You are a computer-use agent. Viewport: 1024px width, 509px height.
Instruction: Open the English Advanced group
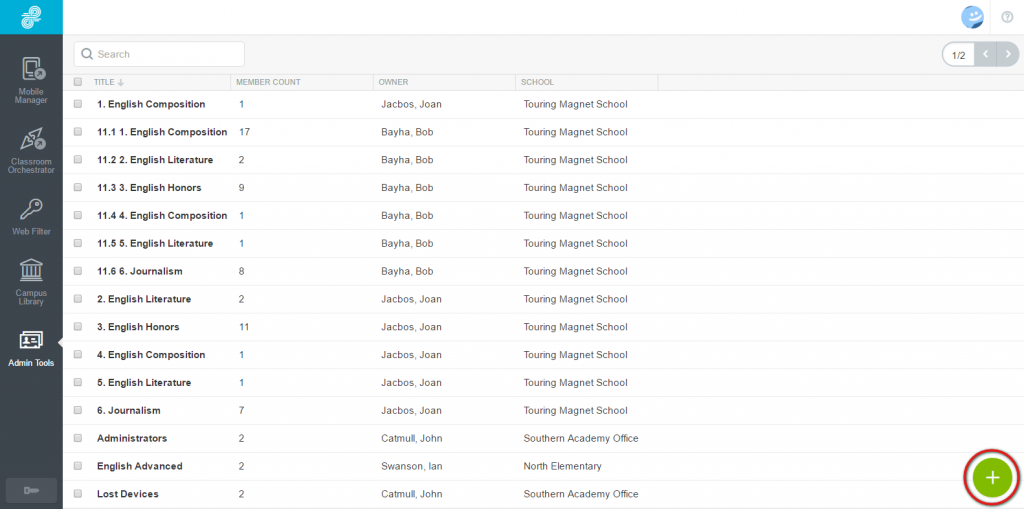tap(140, 466)
